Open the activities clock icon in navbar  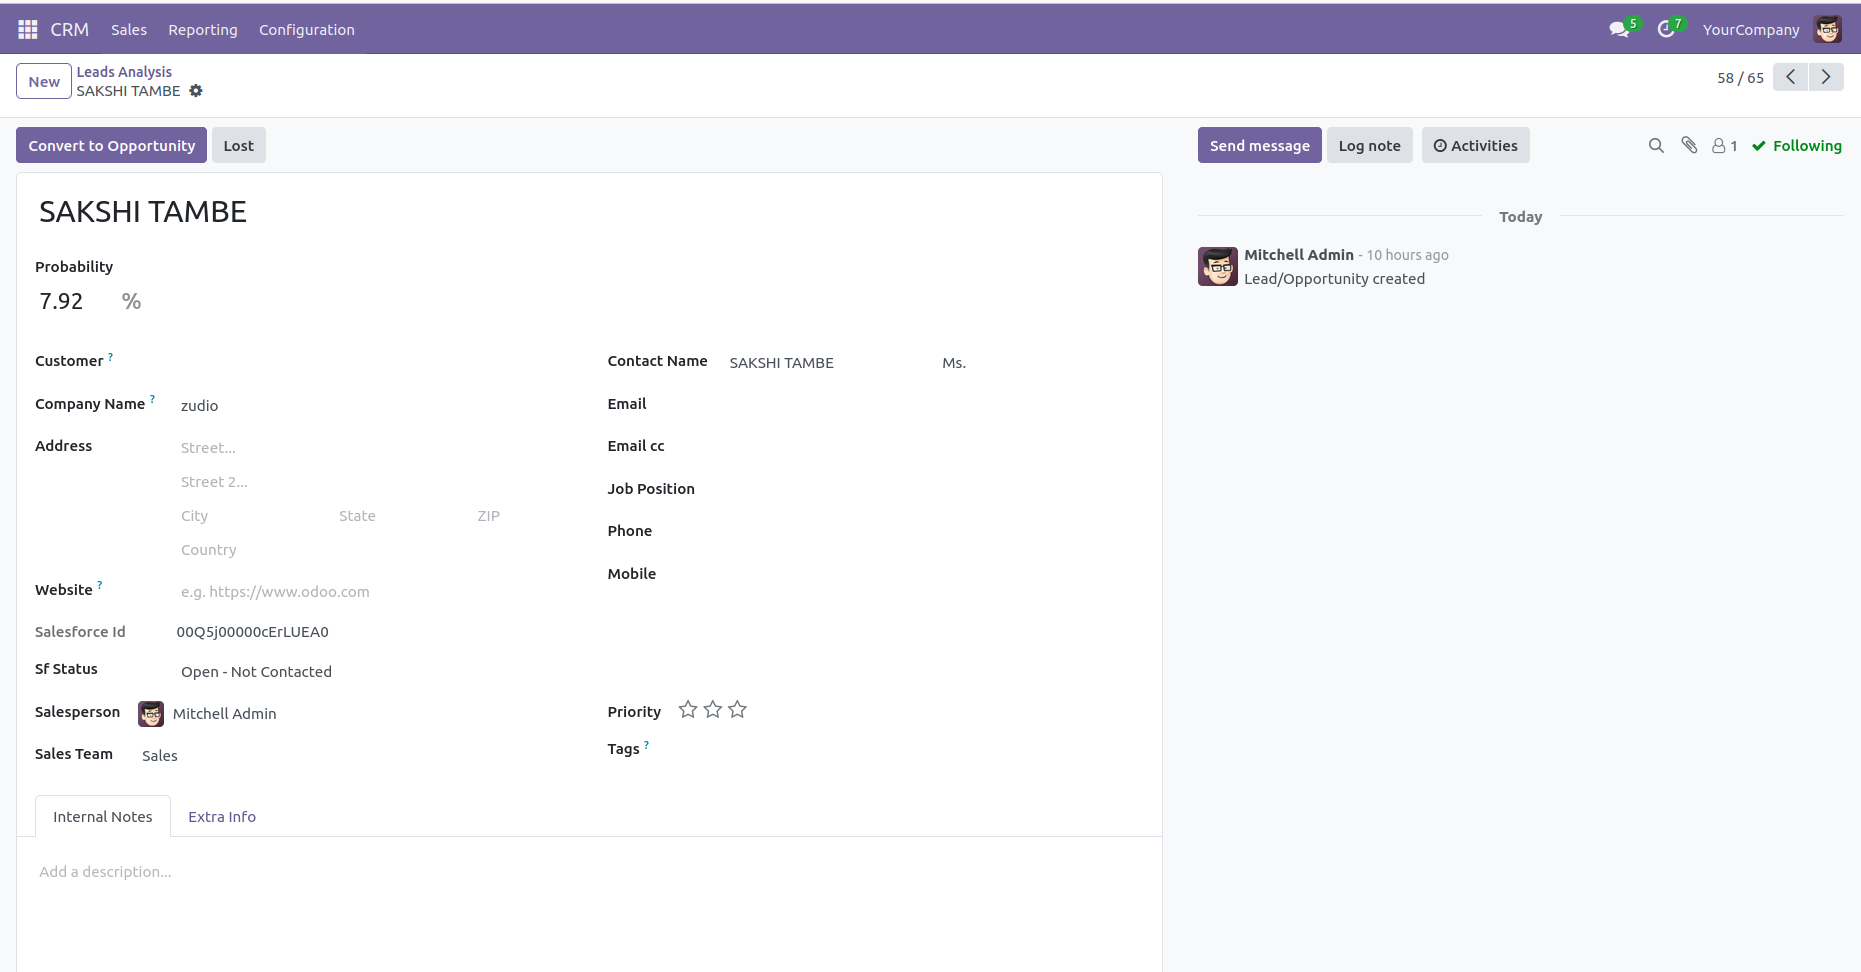(x=1666, y=29)
